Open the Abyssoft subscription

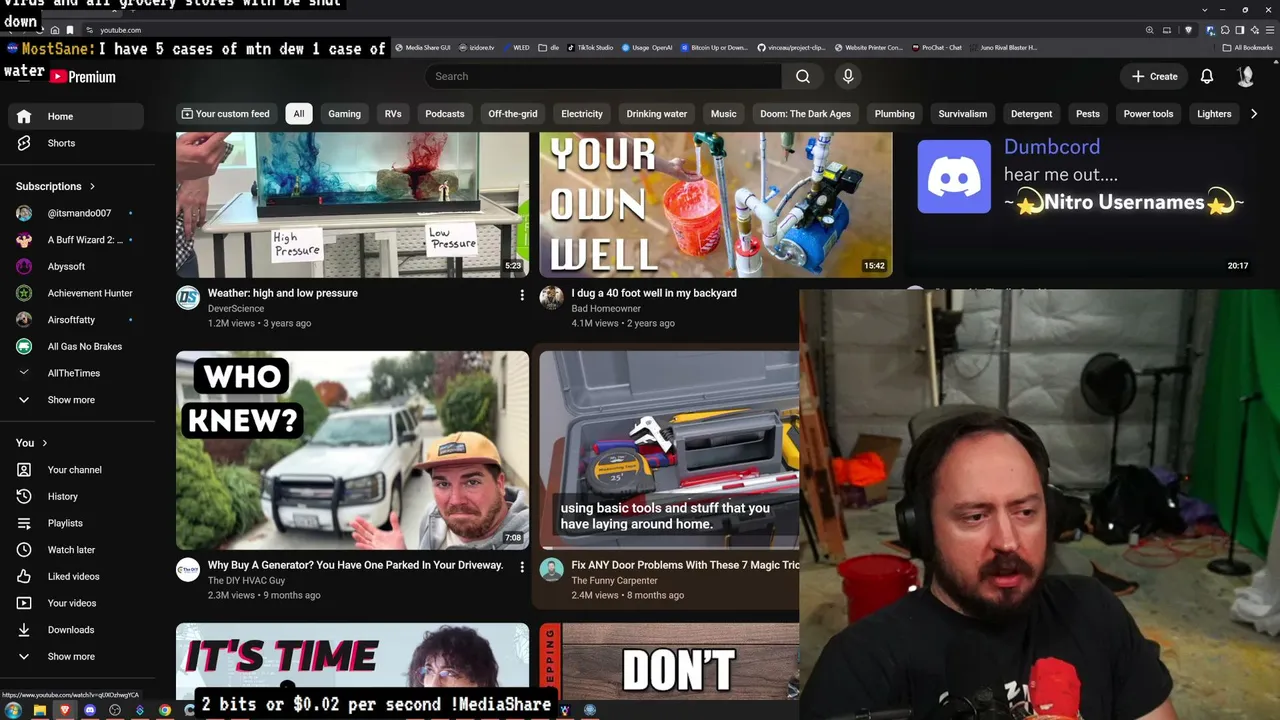point(76,267)
